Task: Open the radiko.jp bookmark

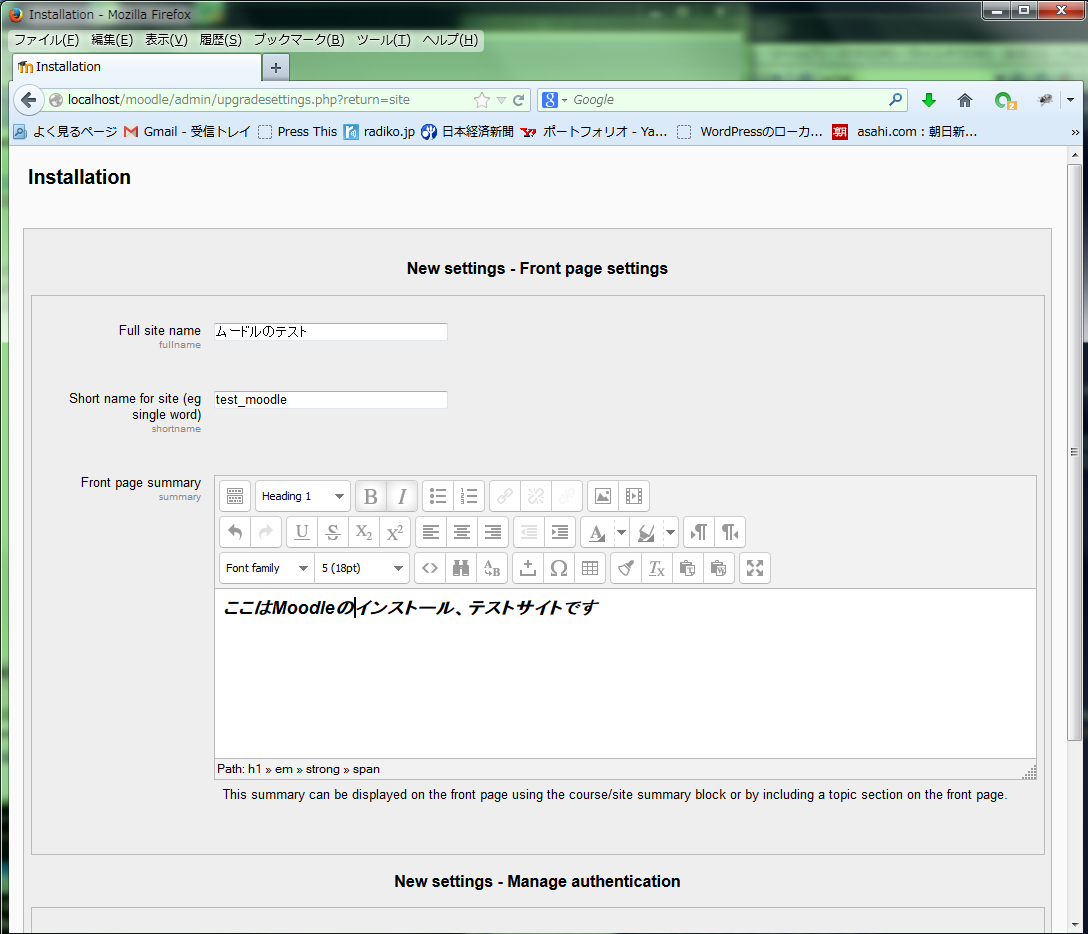Action: click(380, 132)
